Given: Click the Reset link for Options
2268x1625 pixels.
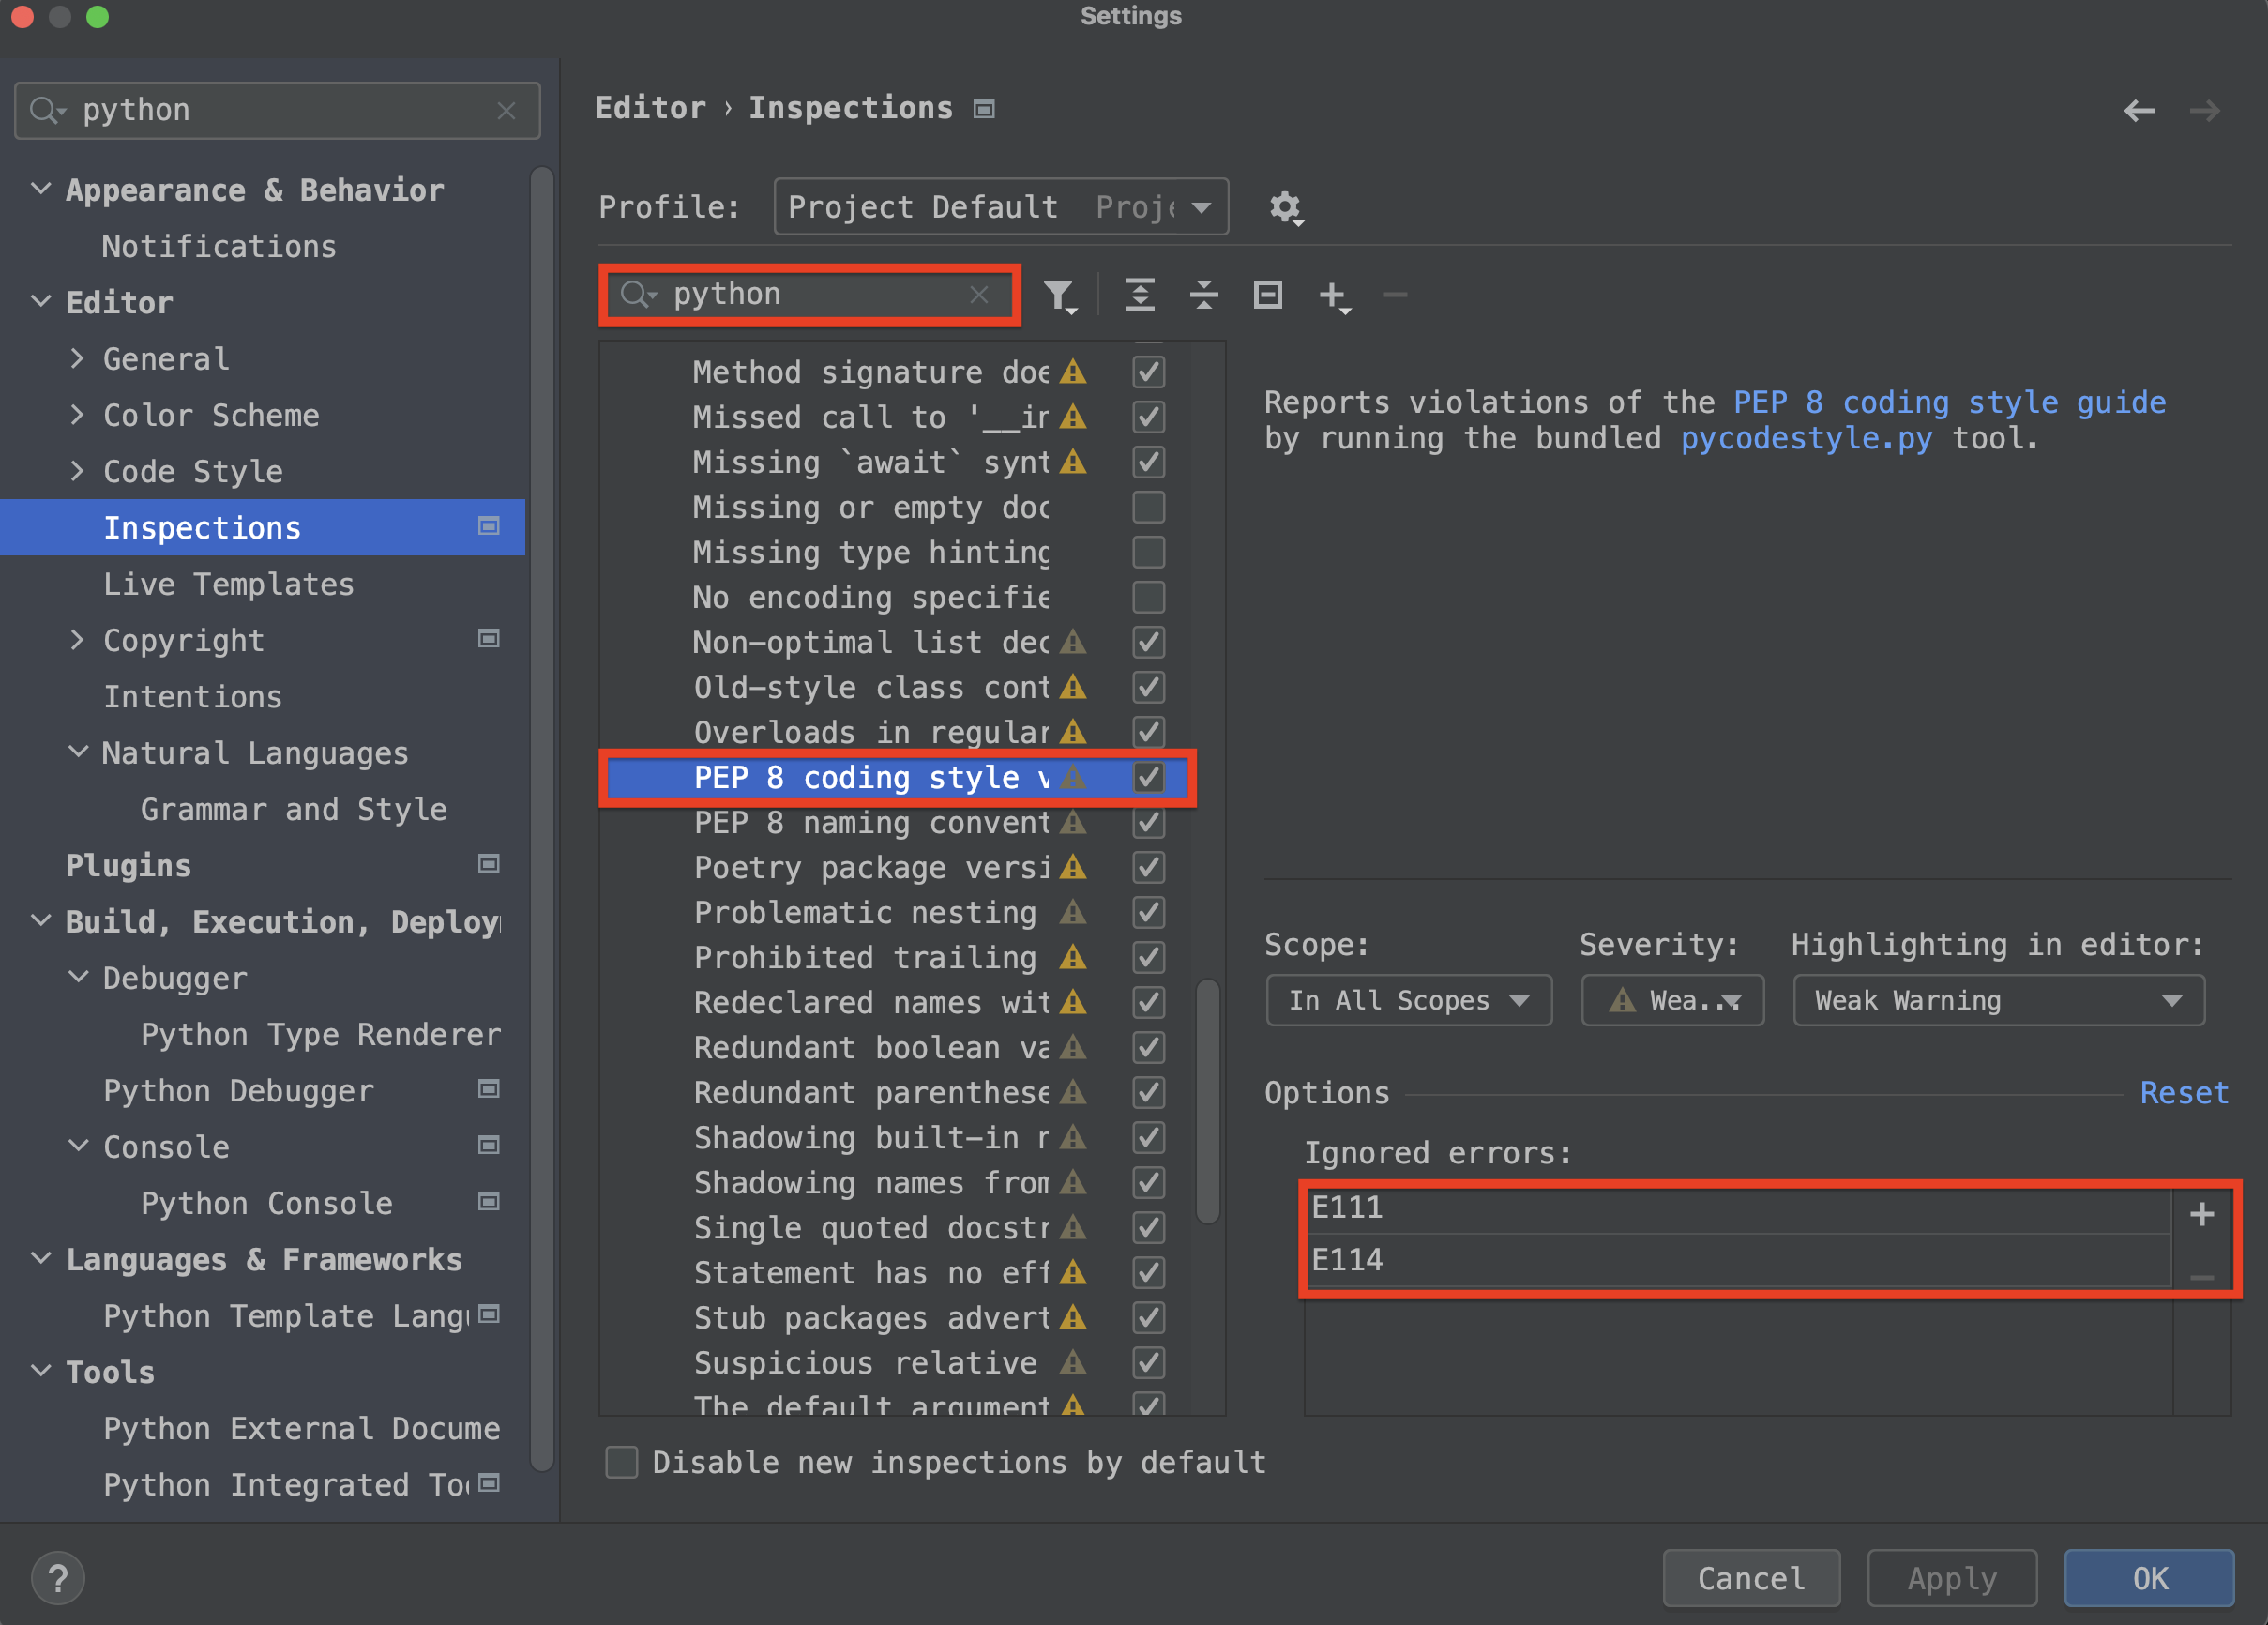Looking at the screenshot, I should click(x=2184, y=1092).
